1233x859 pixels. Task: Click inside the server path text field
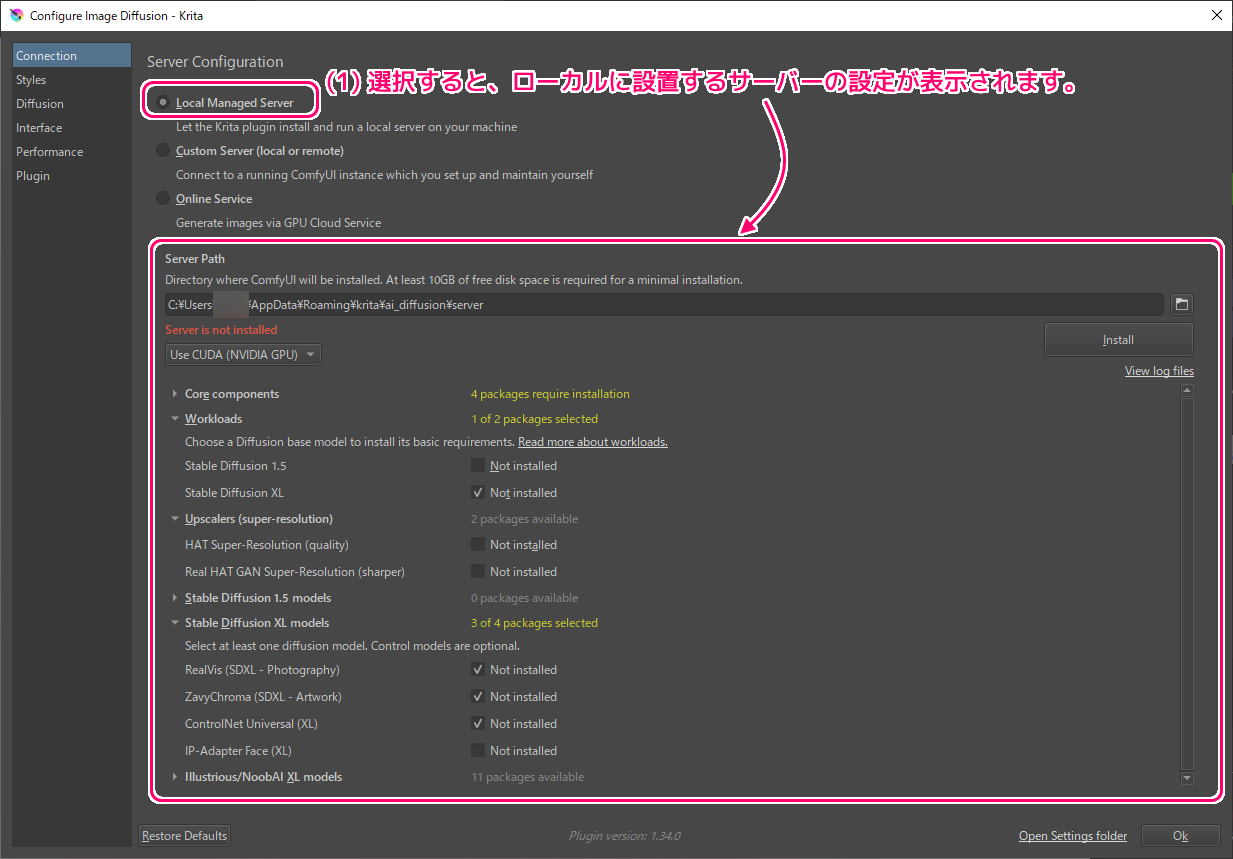coord(664,304)
